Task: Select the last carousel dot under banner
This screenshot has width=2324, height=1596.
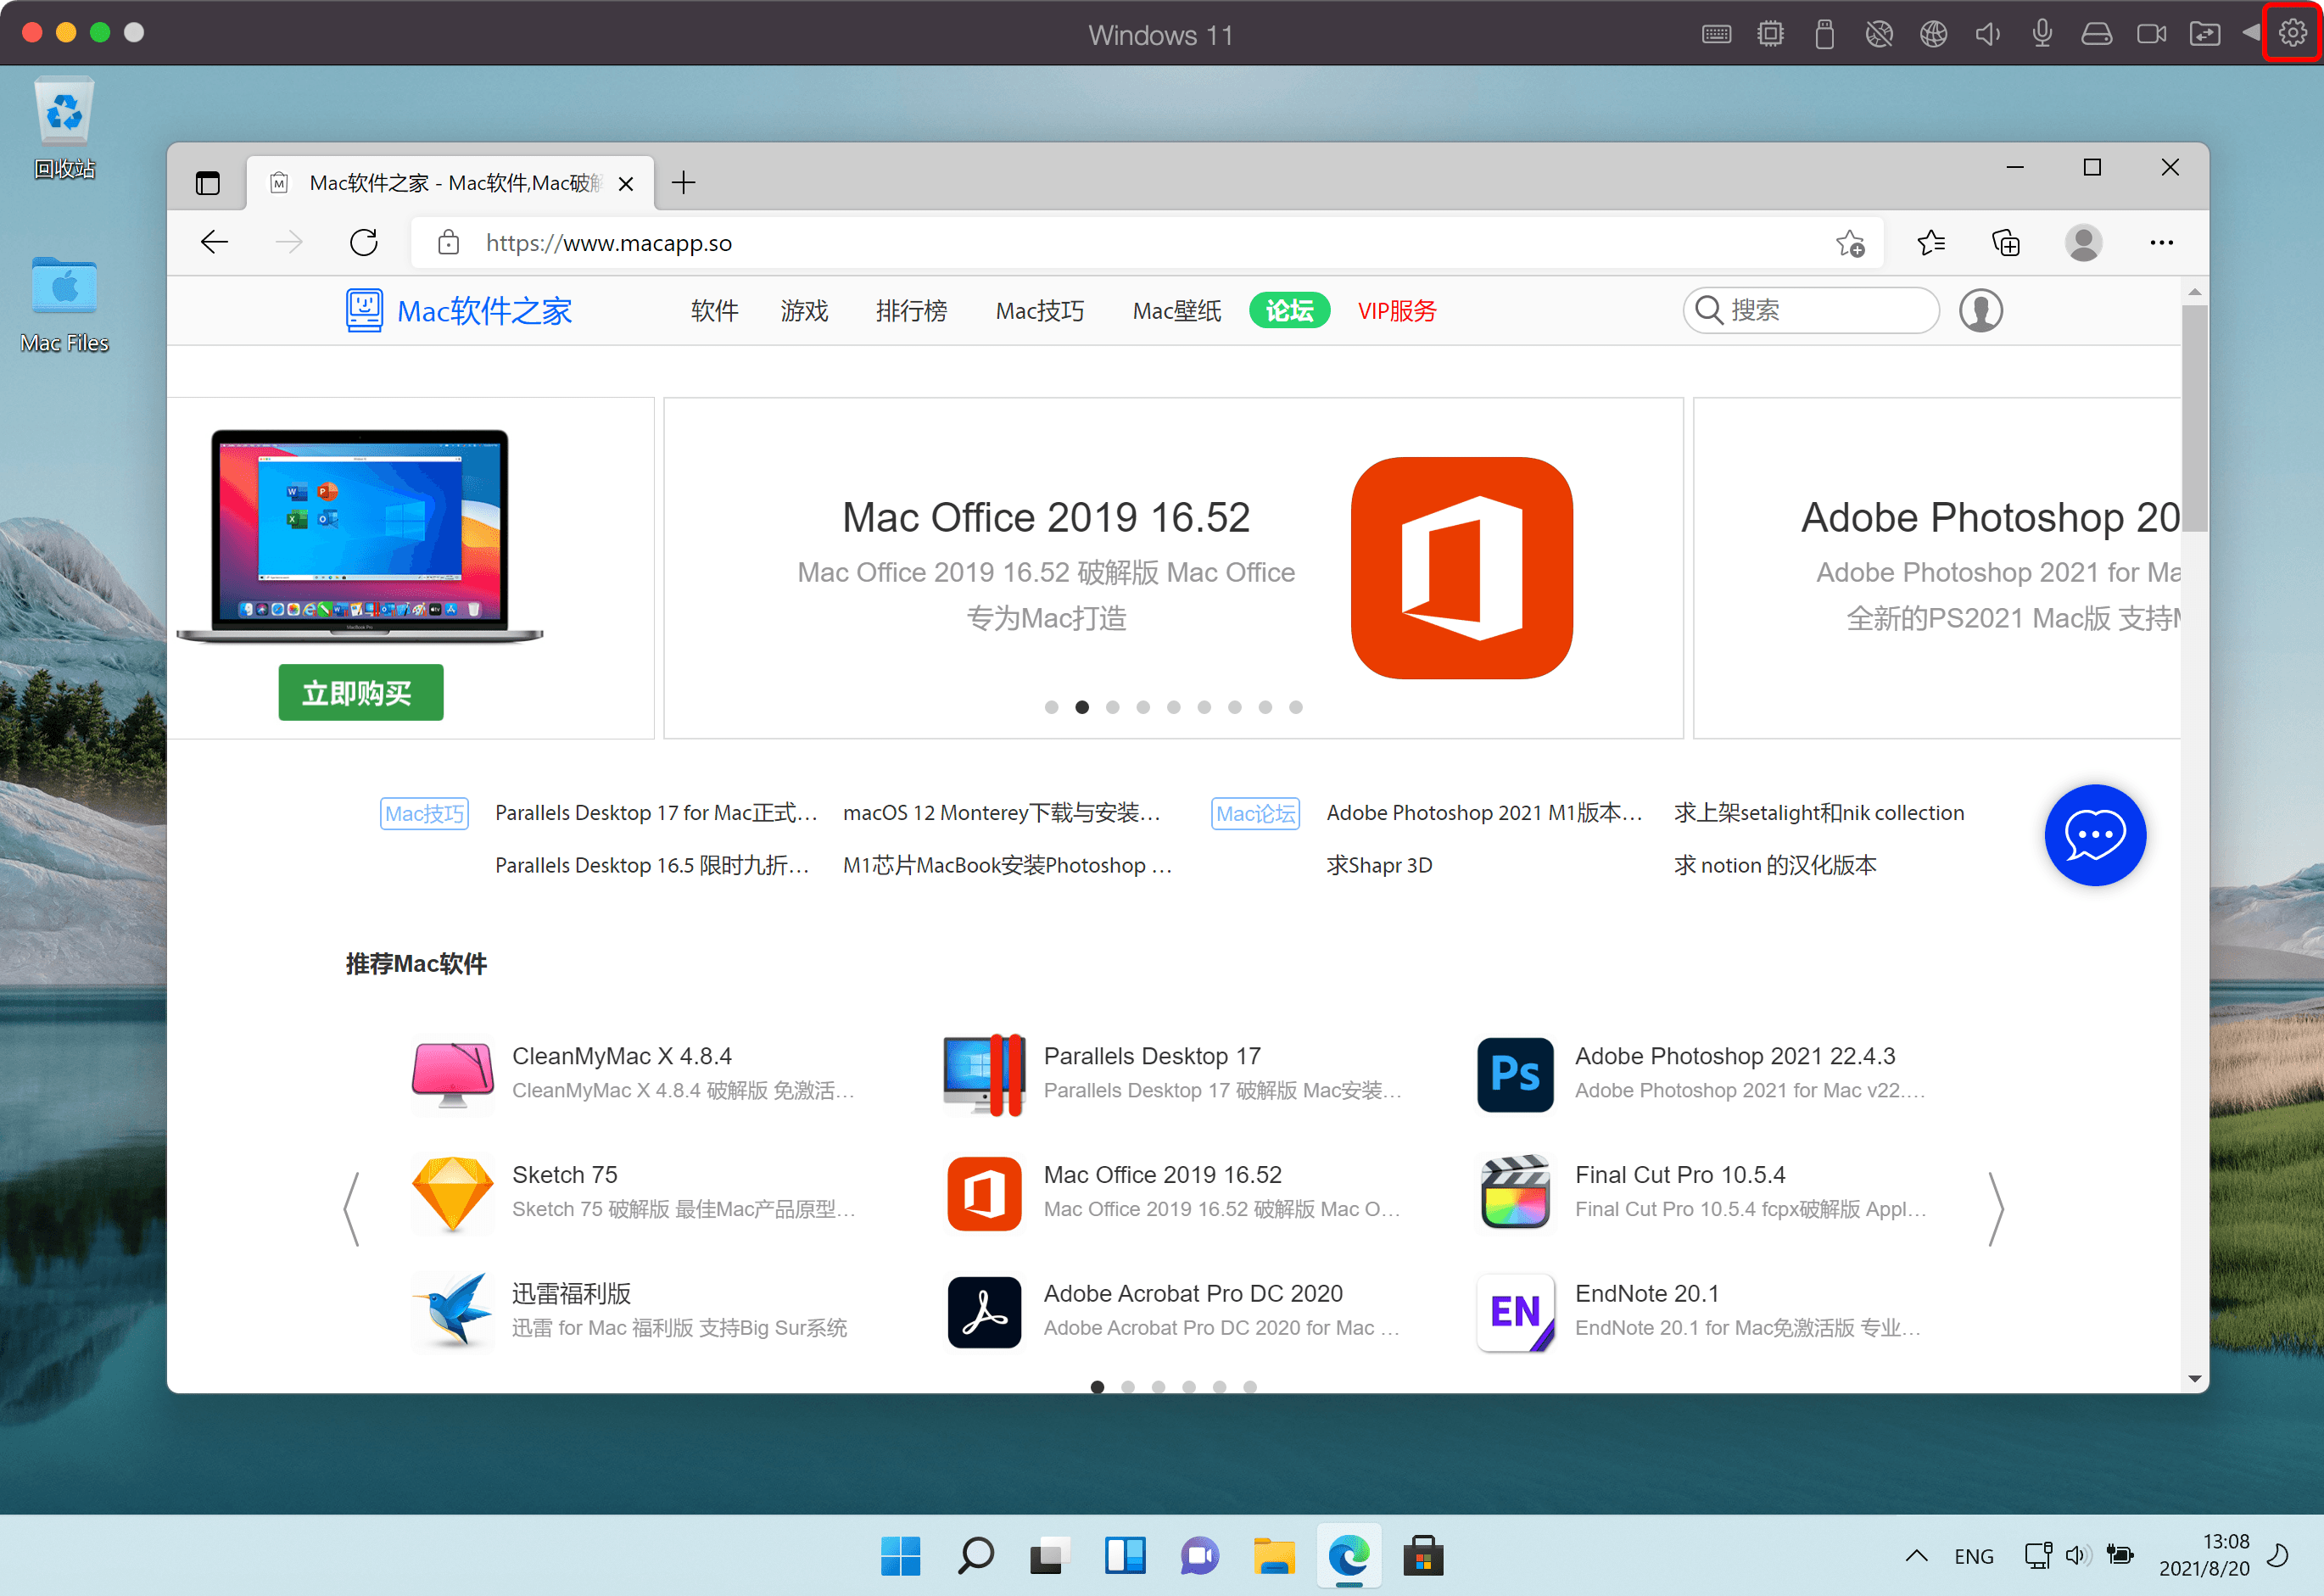Action: (x=1295, y=708)
